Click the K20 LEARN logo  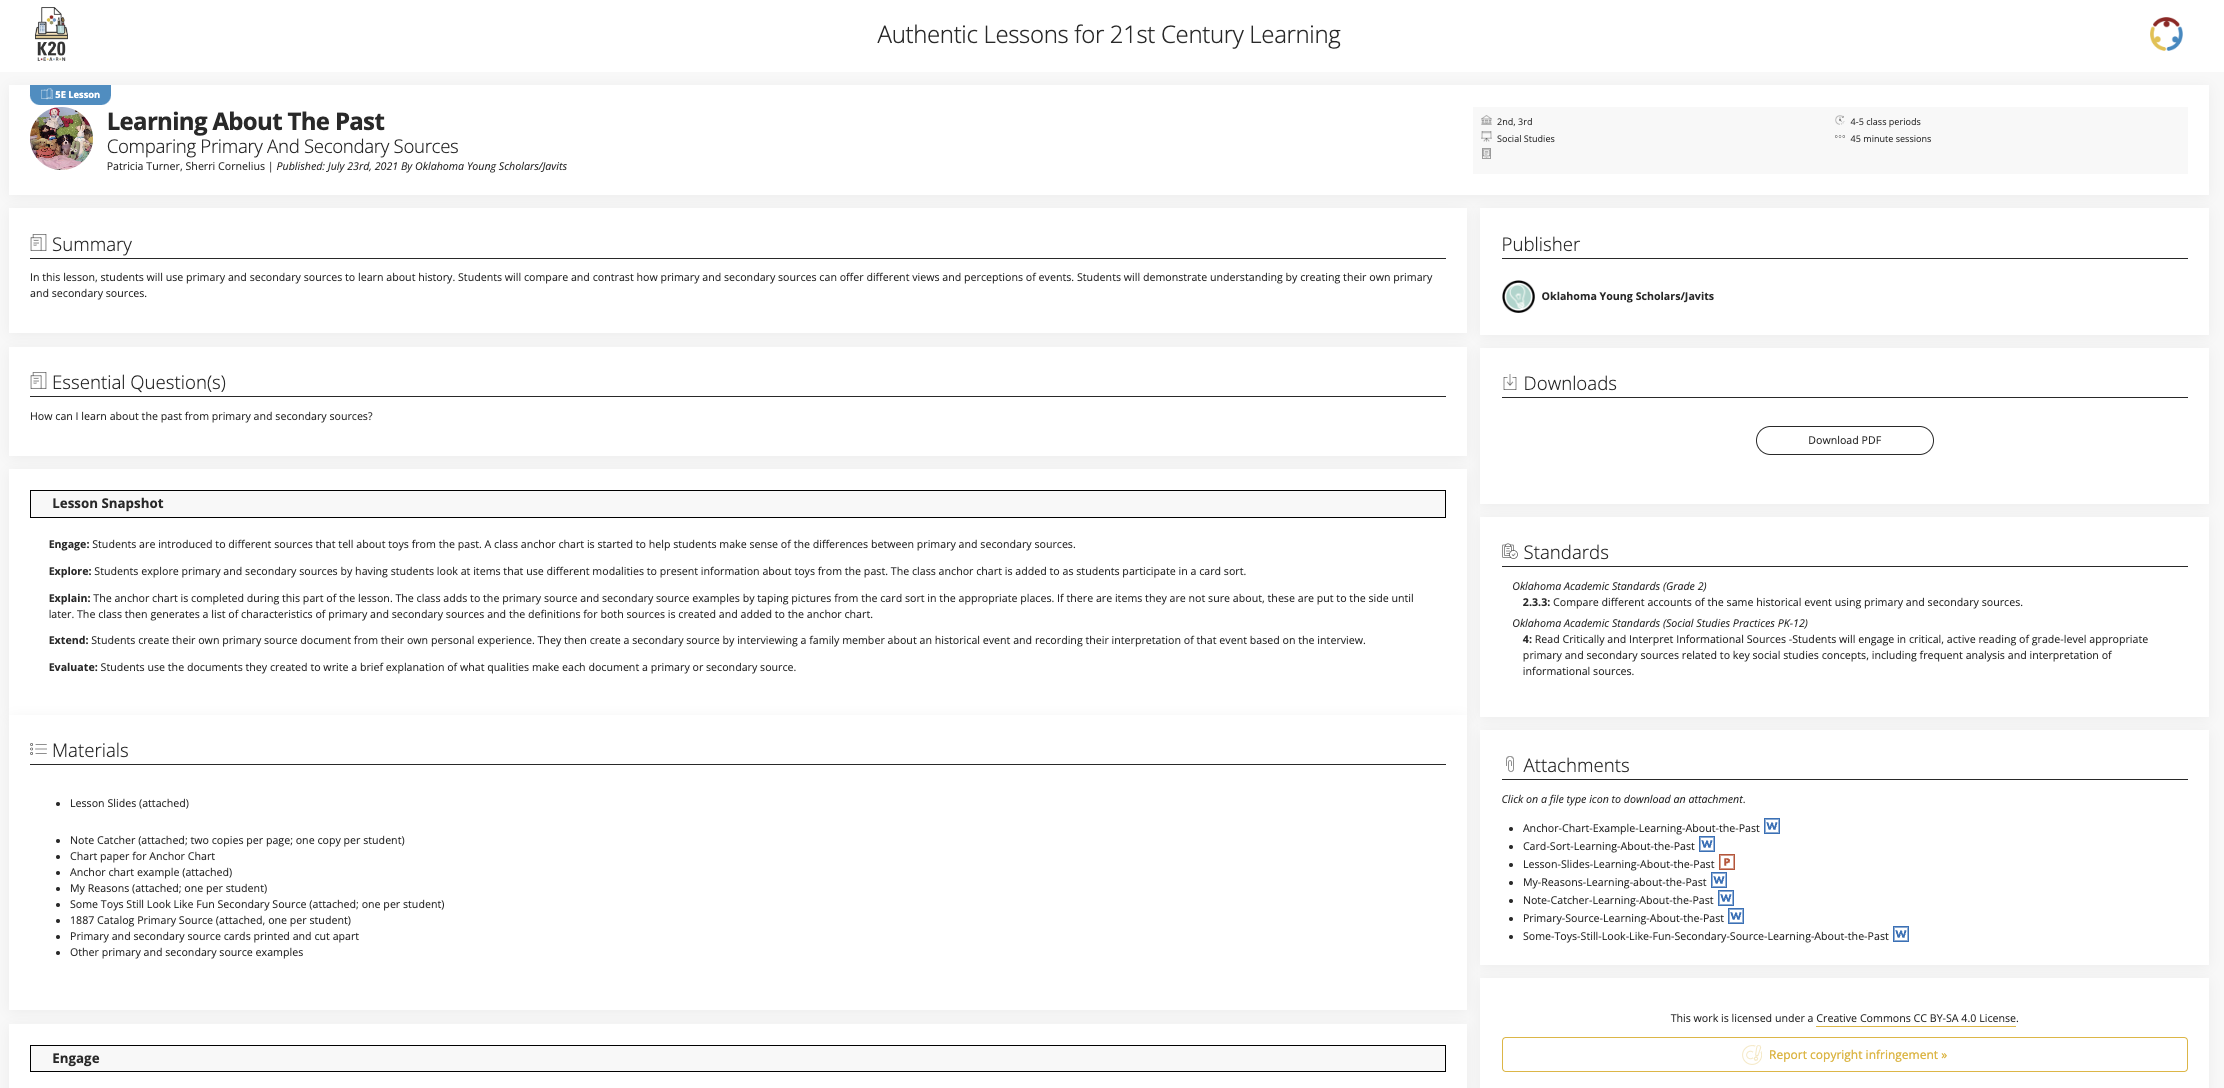click(50, 34)
